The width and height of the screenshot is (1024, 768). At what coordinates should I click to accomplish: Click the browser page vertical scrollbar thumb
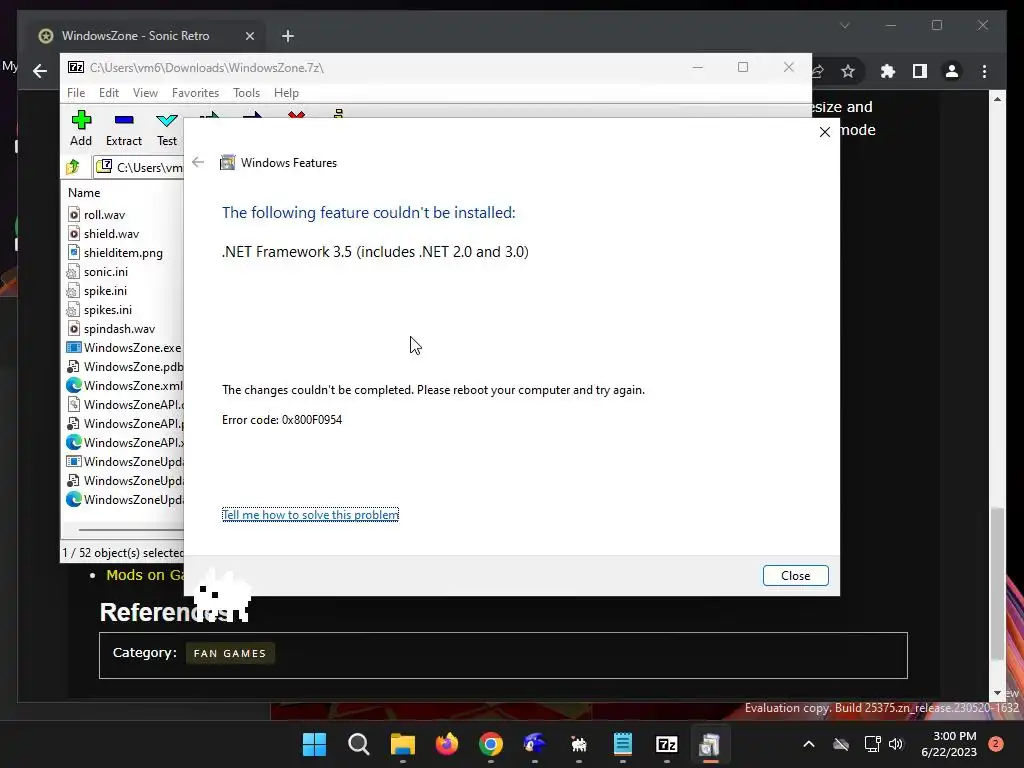(997, 583)
